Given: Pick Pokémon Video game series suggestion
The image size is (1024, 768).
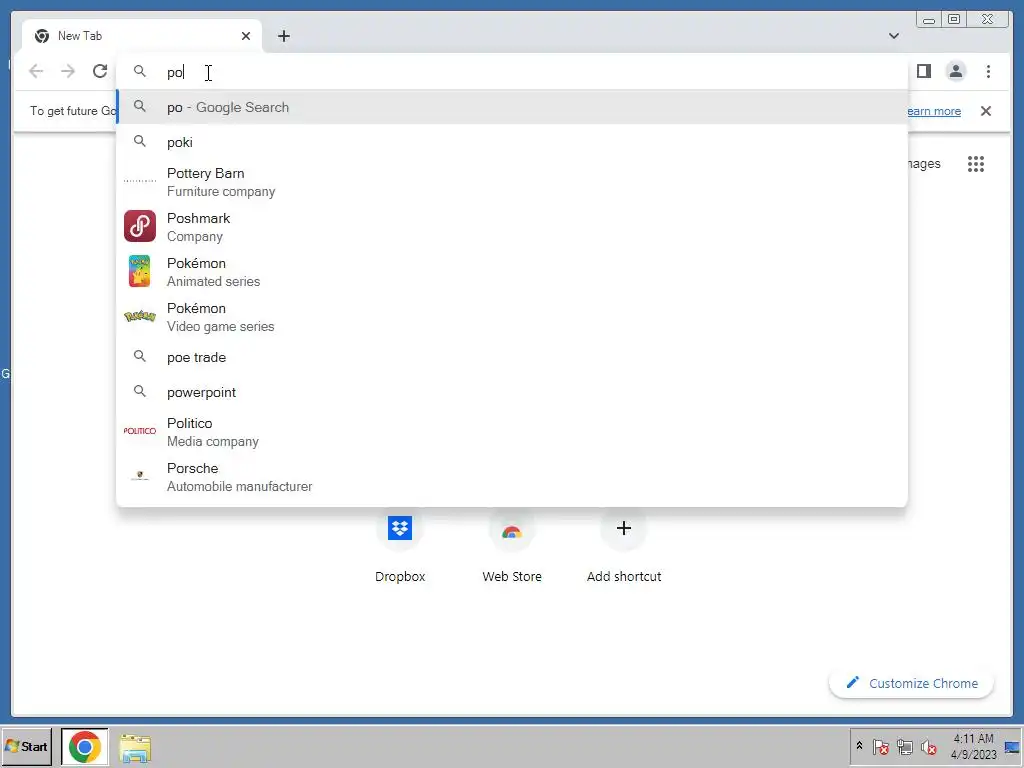Looking at the screenshot, I should 512,317.
